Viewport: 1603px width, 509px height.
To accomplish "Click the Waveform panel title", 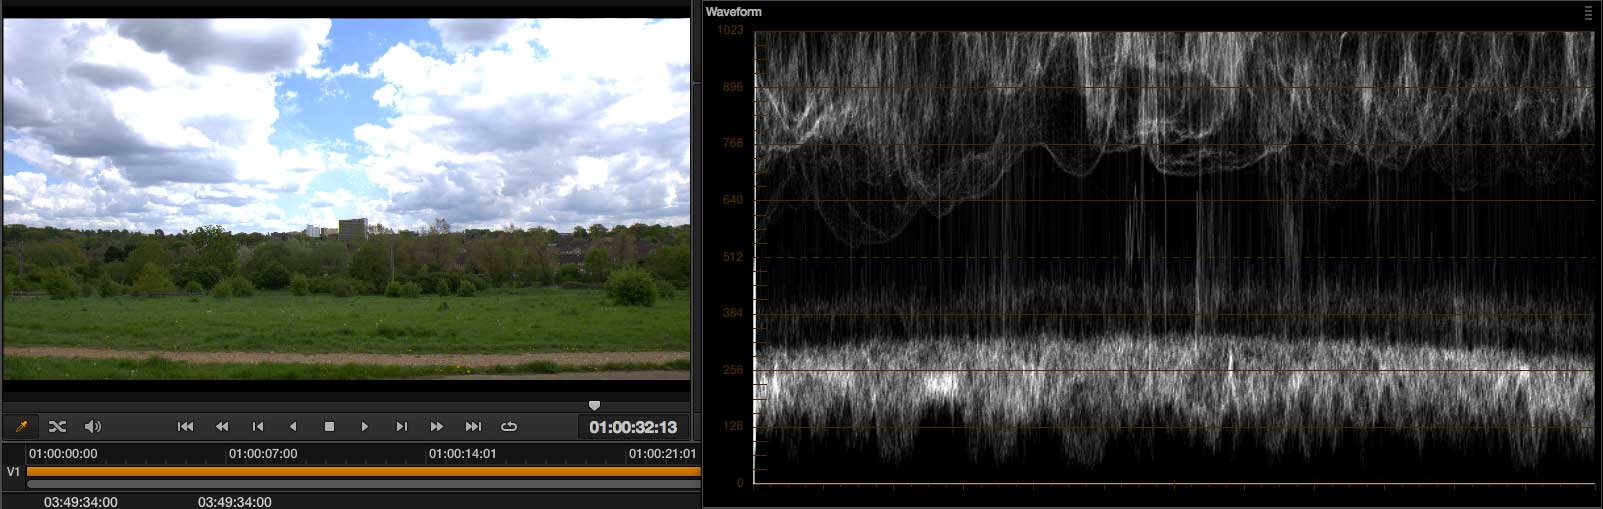I will pyautogui.click(x=733, y=12).
